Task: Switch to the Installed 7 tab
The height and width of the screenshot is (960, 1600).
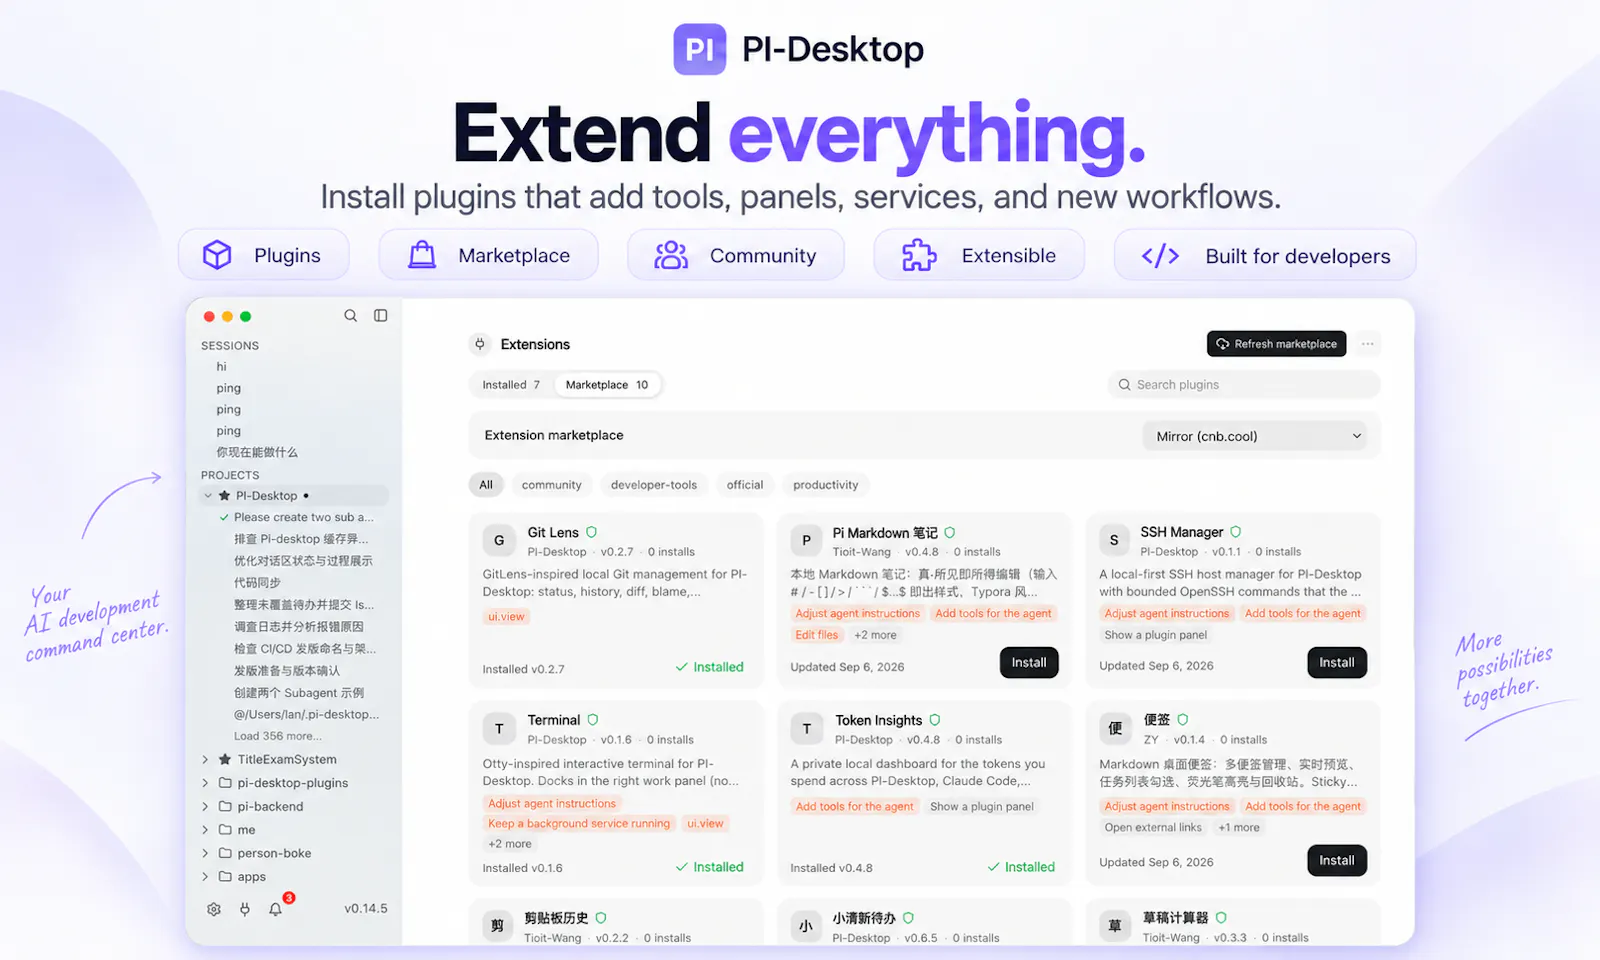Action: (511, 385)
